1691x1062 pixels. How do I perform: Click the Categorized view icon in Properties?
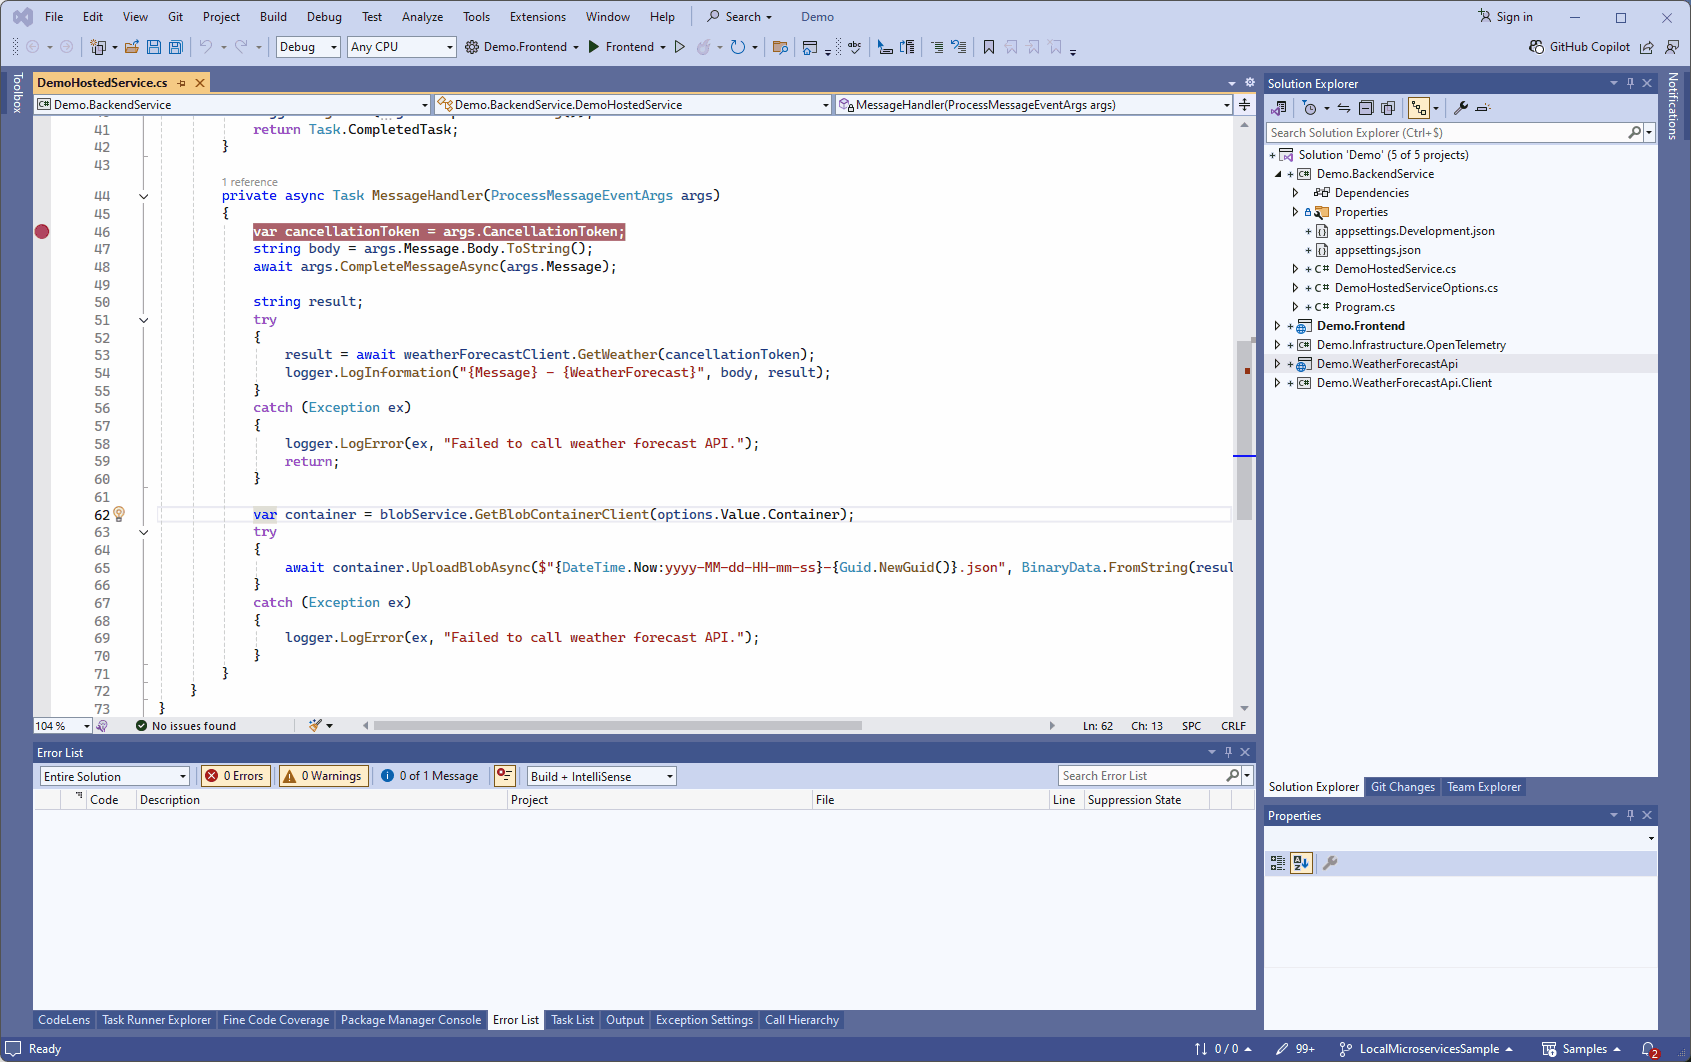click(x=1278, y=863)
